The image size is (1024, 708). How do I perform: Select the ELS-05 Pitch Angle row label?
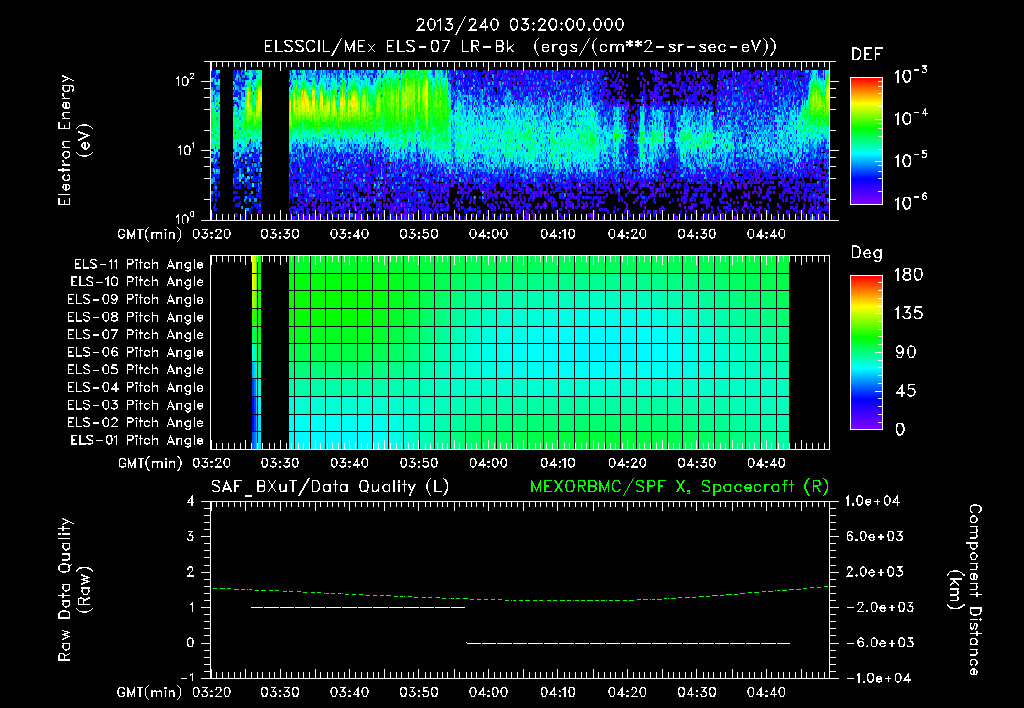click(x=136, y=370)
